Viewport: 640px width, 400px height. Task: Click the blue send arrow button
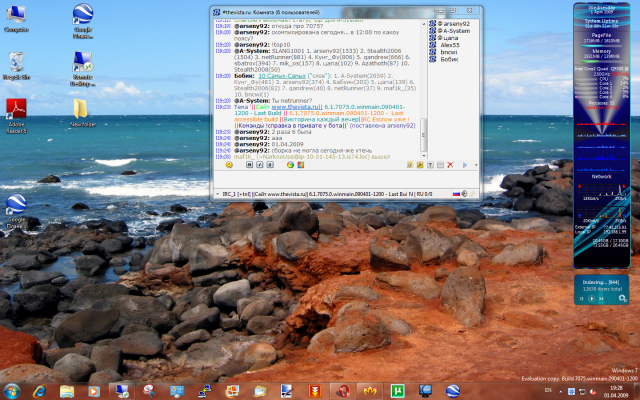tap(465, 165)
